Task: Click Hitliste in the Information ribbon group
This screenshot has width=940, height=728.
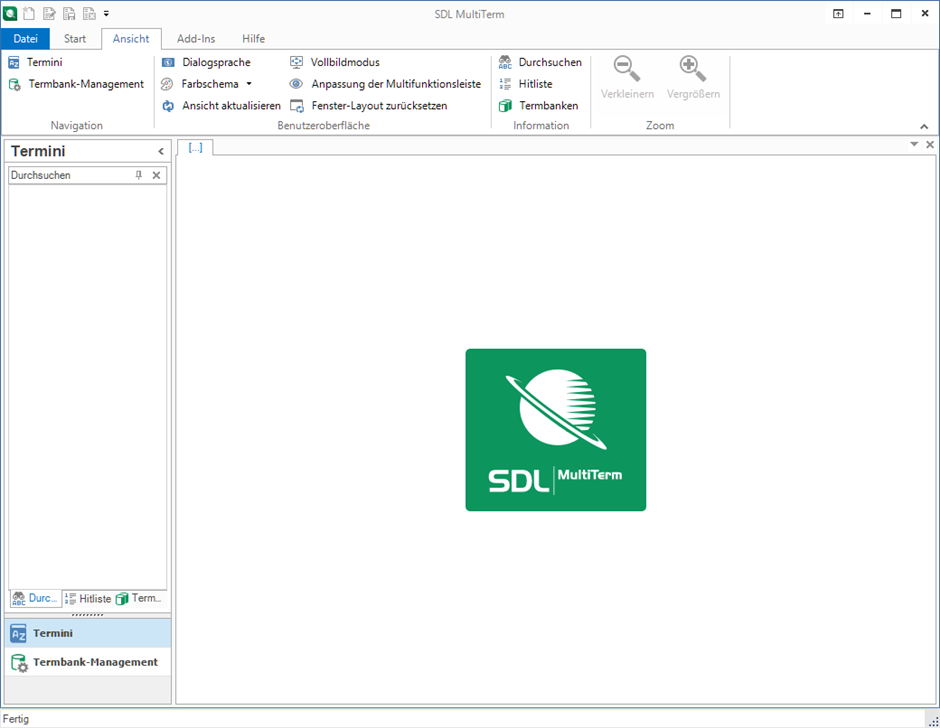Action: tap(525, 84)
